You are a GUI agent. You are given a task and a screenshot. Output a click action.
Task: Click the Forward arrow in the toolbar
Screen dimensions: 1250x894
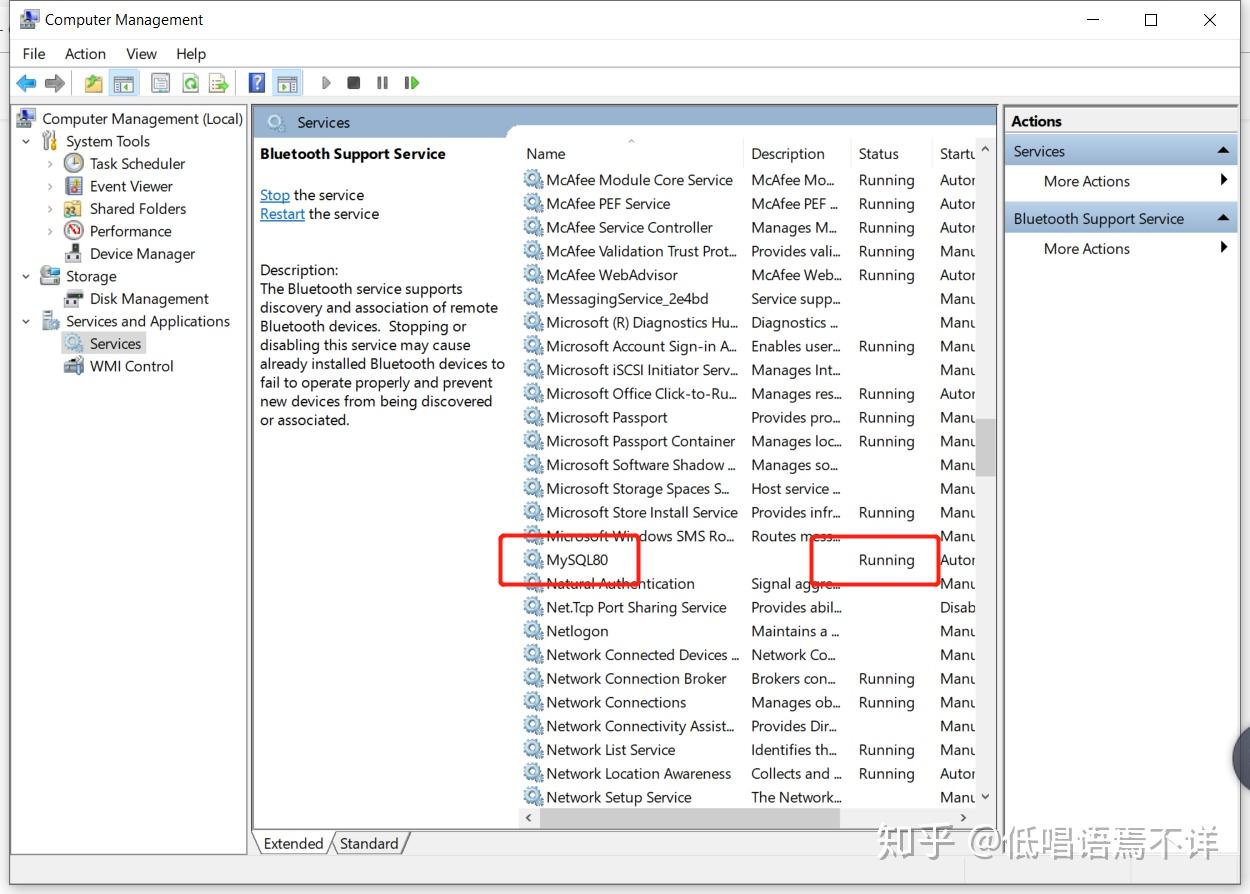point(55,83)
